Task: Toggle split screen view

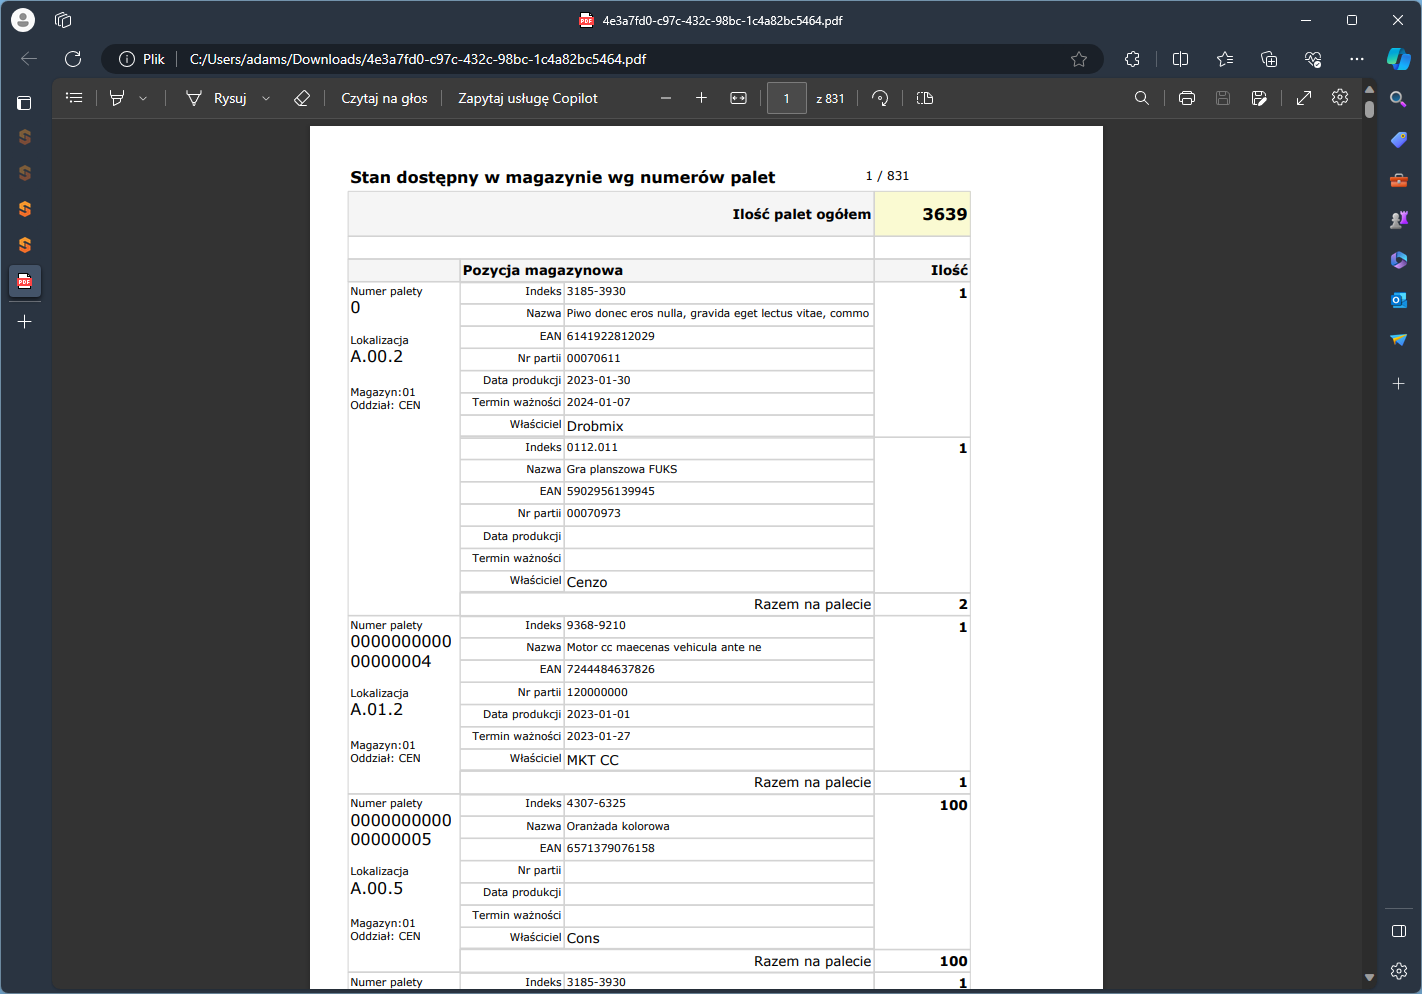Action: (x=1180, y=59)
